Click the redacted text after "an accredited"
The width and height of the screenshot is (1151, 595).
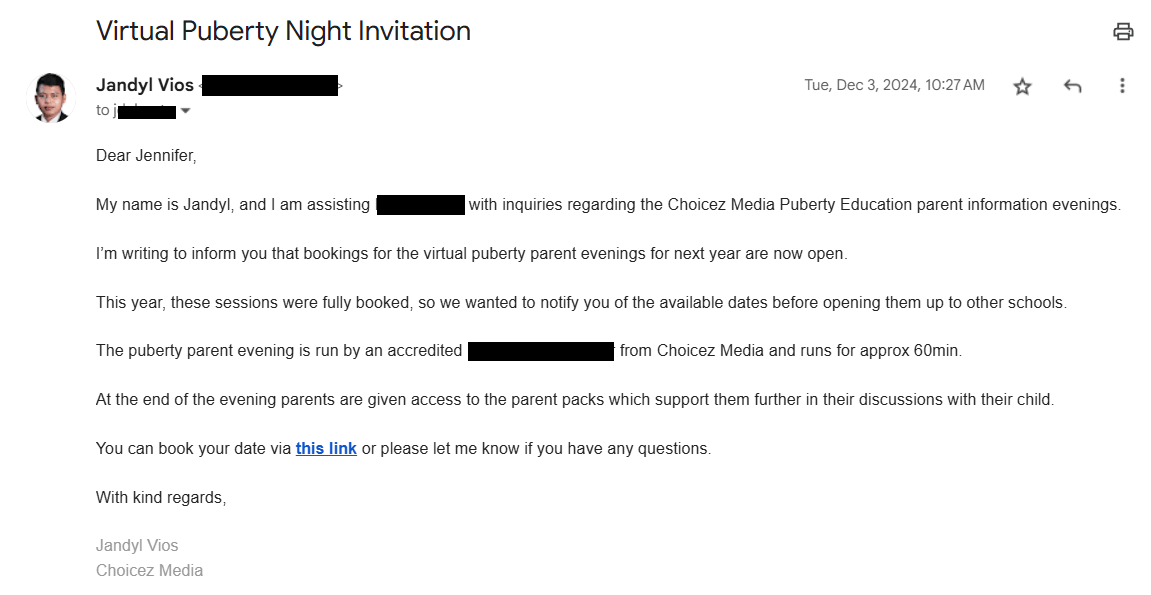coord(540,351)
